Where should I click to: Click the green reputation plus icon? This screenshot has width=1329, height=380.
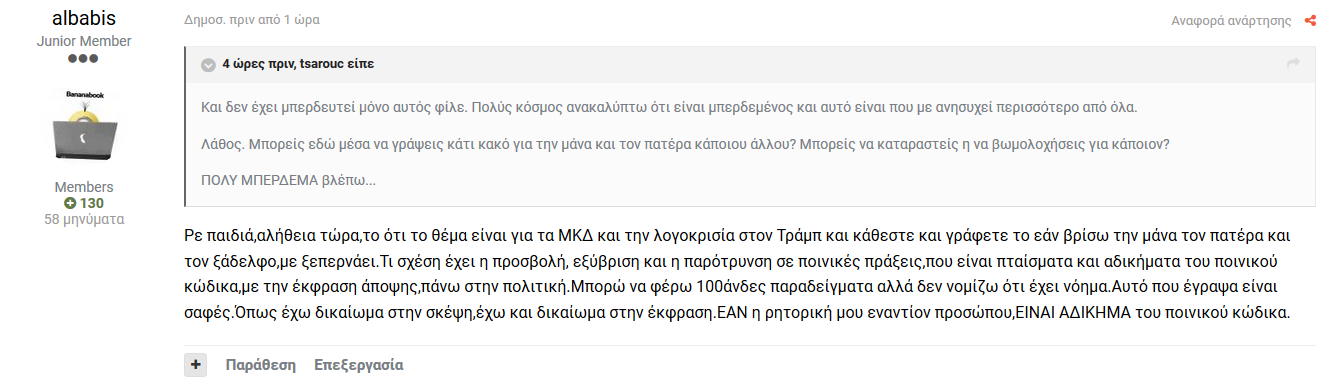pyautogui.click(x=70, y=203)
